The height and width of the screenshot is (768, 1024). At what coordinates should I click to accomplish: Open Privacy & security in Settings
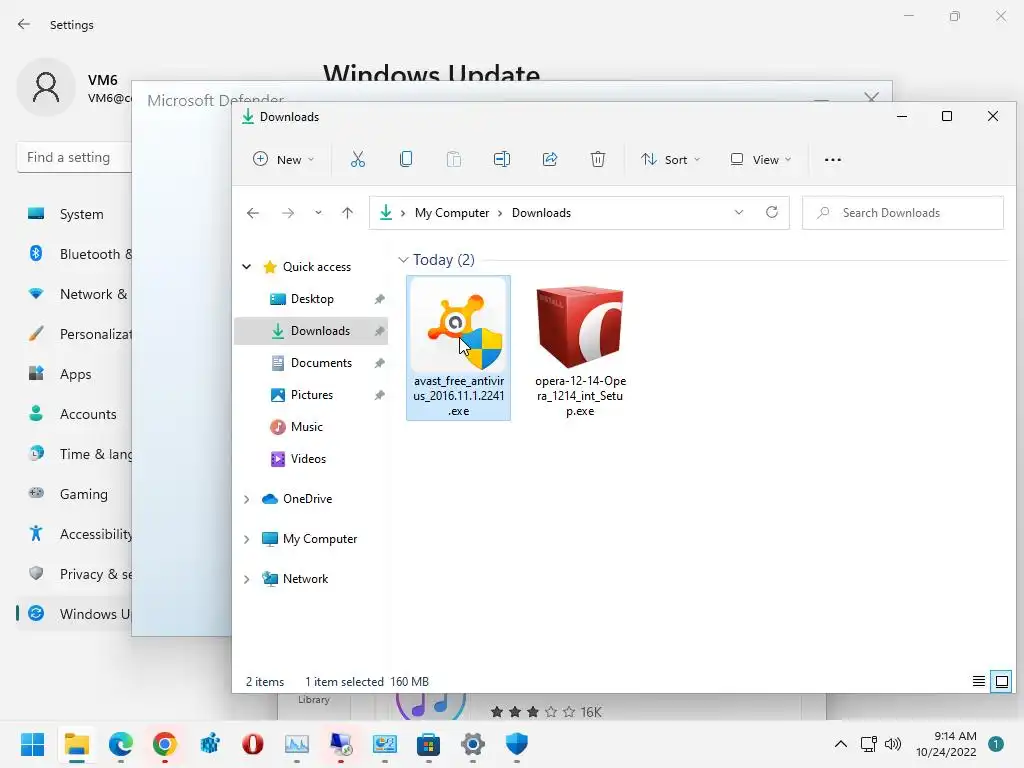click(74, 574)
